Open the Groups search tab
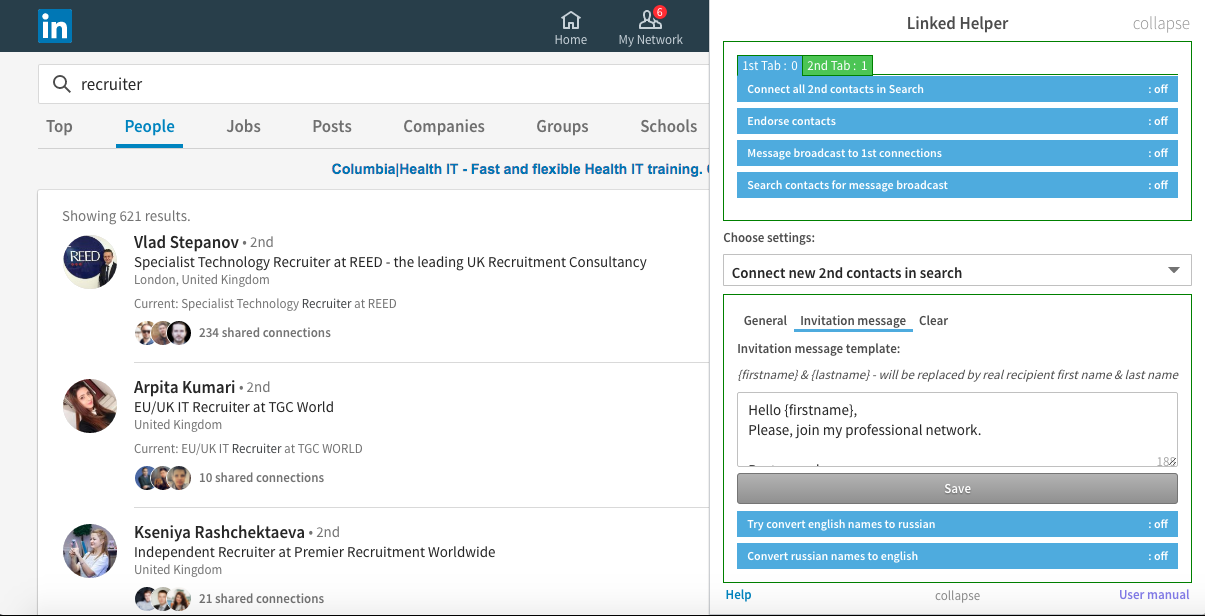 coord(562,126)
